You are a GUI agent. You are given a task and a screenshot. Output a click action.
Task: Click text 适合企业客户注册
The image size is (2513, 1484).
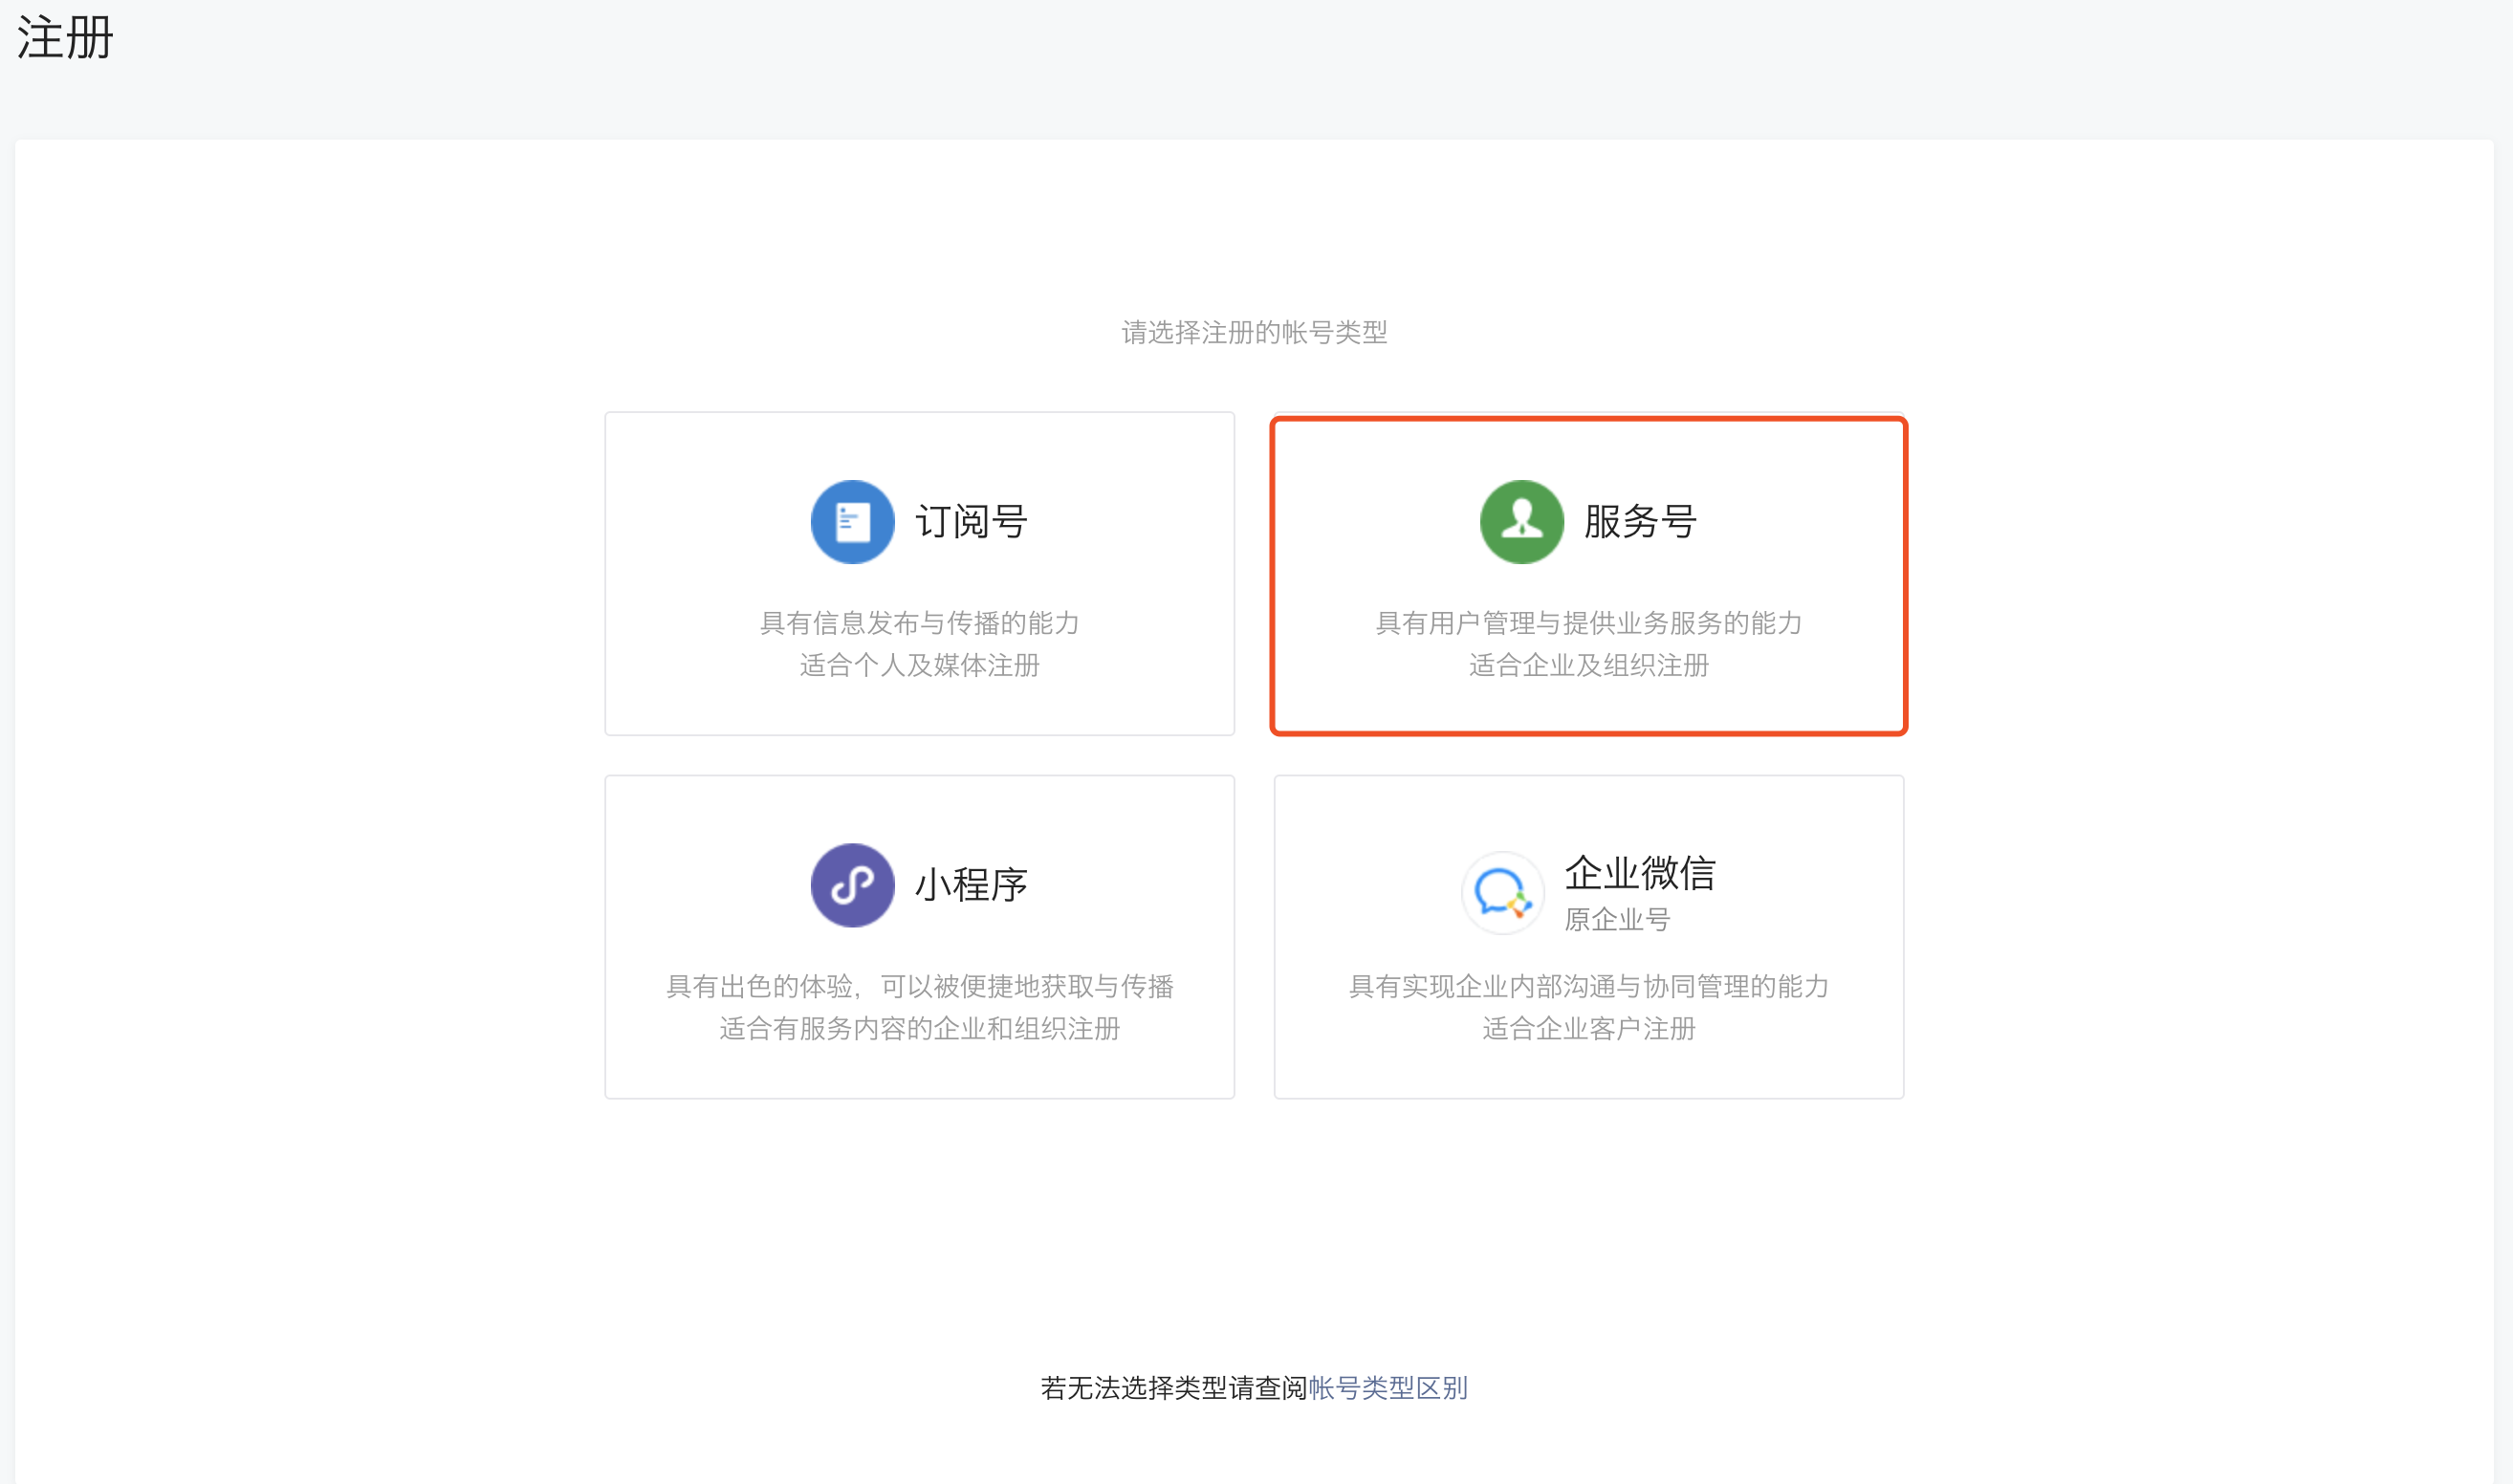[x=1589, y=1028]
